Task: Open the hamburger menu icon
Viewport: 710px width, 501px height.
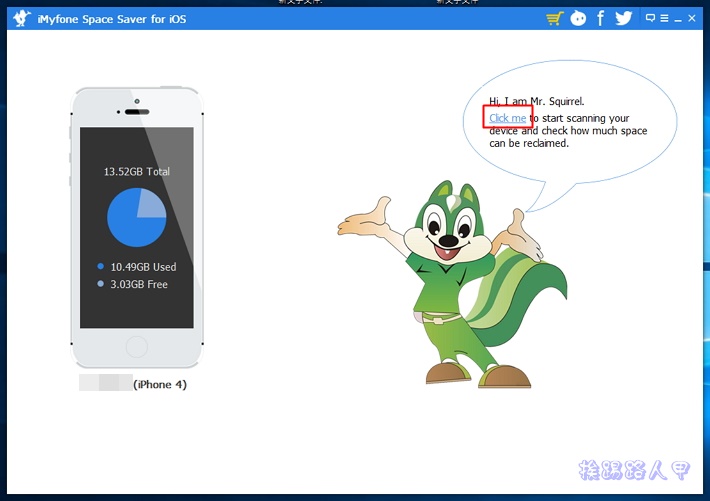Action: [x=664, y=18]
